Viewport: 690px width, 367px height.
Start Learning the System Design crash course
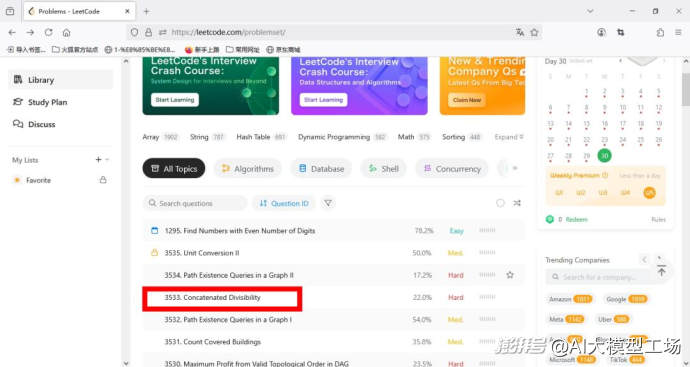[175, 100]
